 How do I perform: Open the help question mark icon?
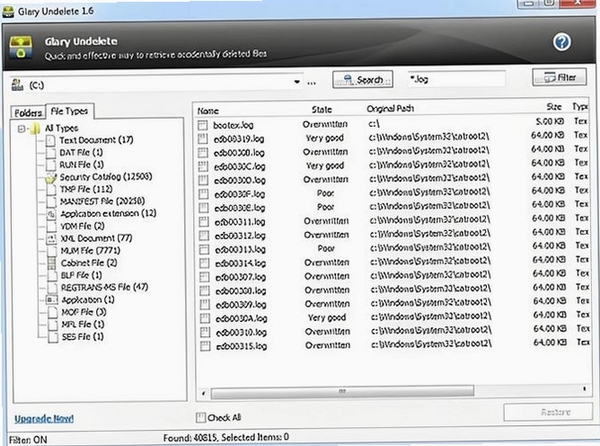click(562, 42)
